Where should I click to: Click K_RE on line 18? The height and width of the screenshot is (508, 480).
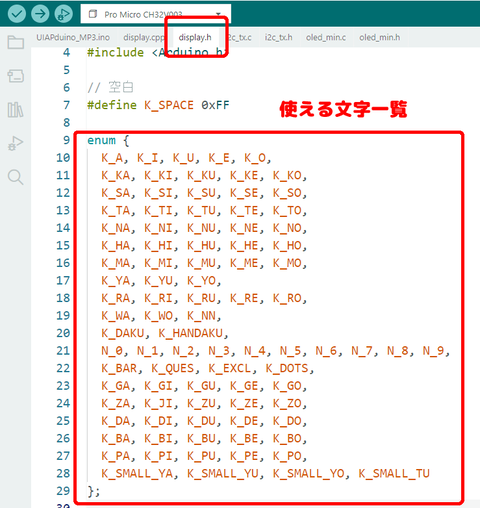click(244, 298)
